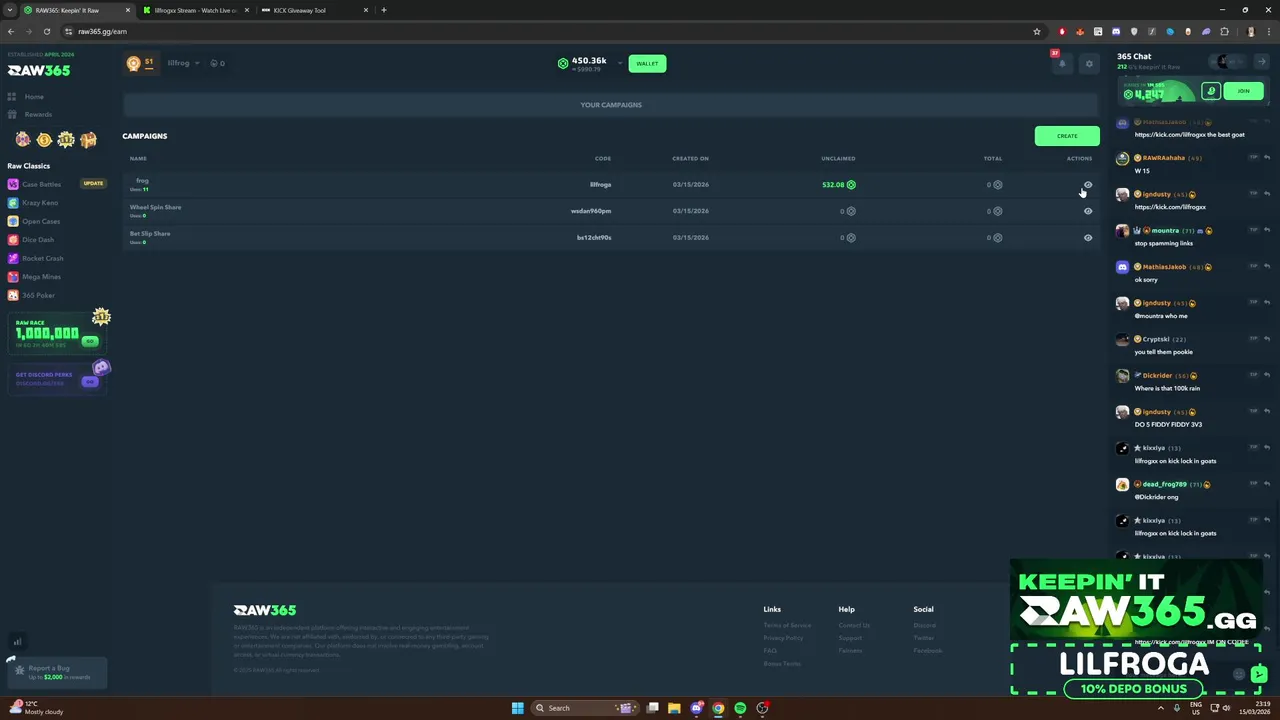Viewport: 1280px width, 720px height.
Task: Open the Chrome extensions puzzle icon
Action: (x=1224, y=31)
